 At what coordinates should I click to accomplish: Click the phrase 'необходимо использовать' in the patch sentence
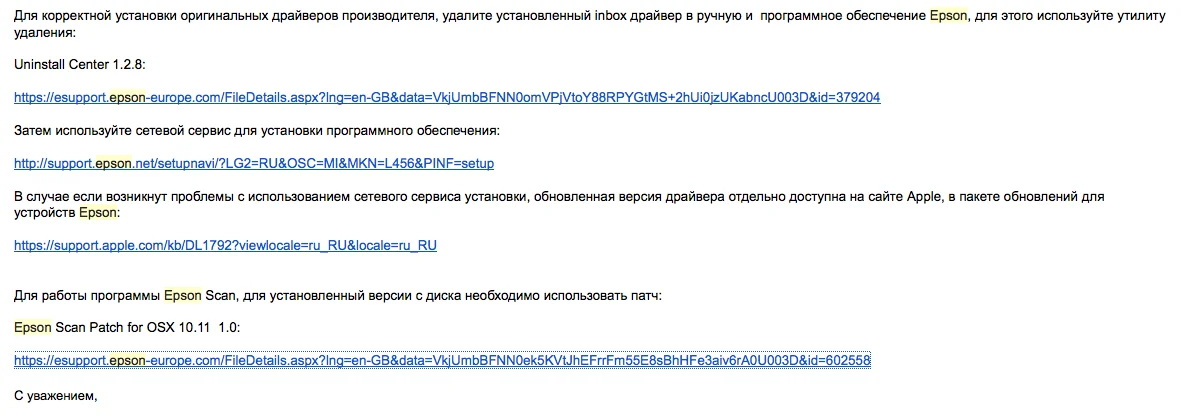546,295
